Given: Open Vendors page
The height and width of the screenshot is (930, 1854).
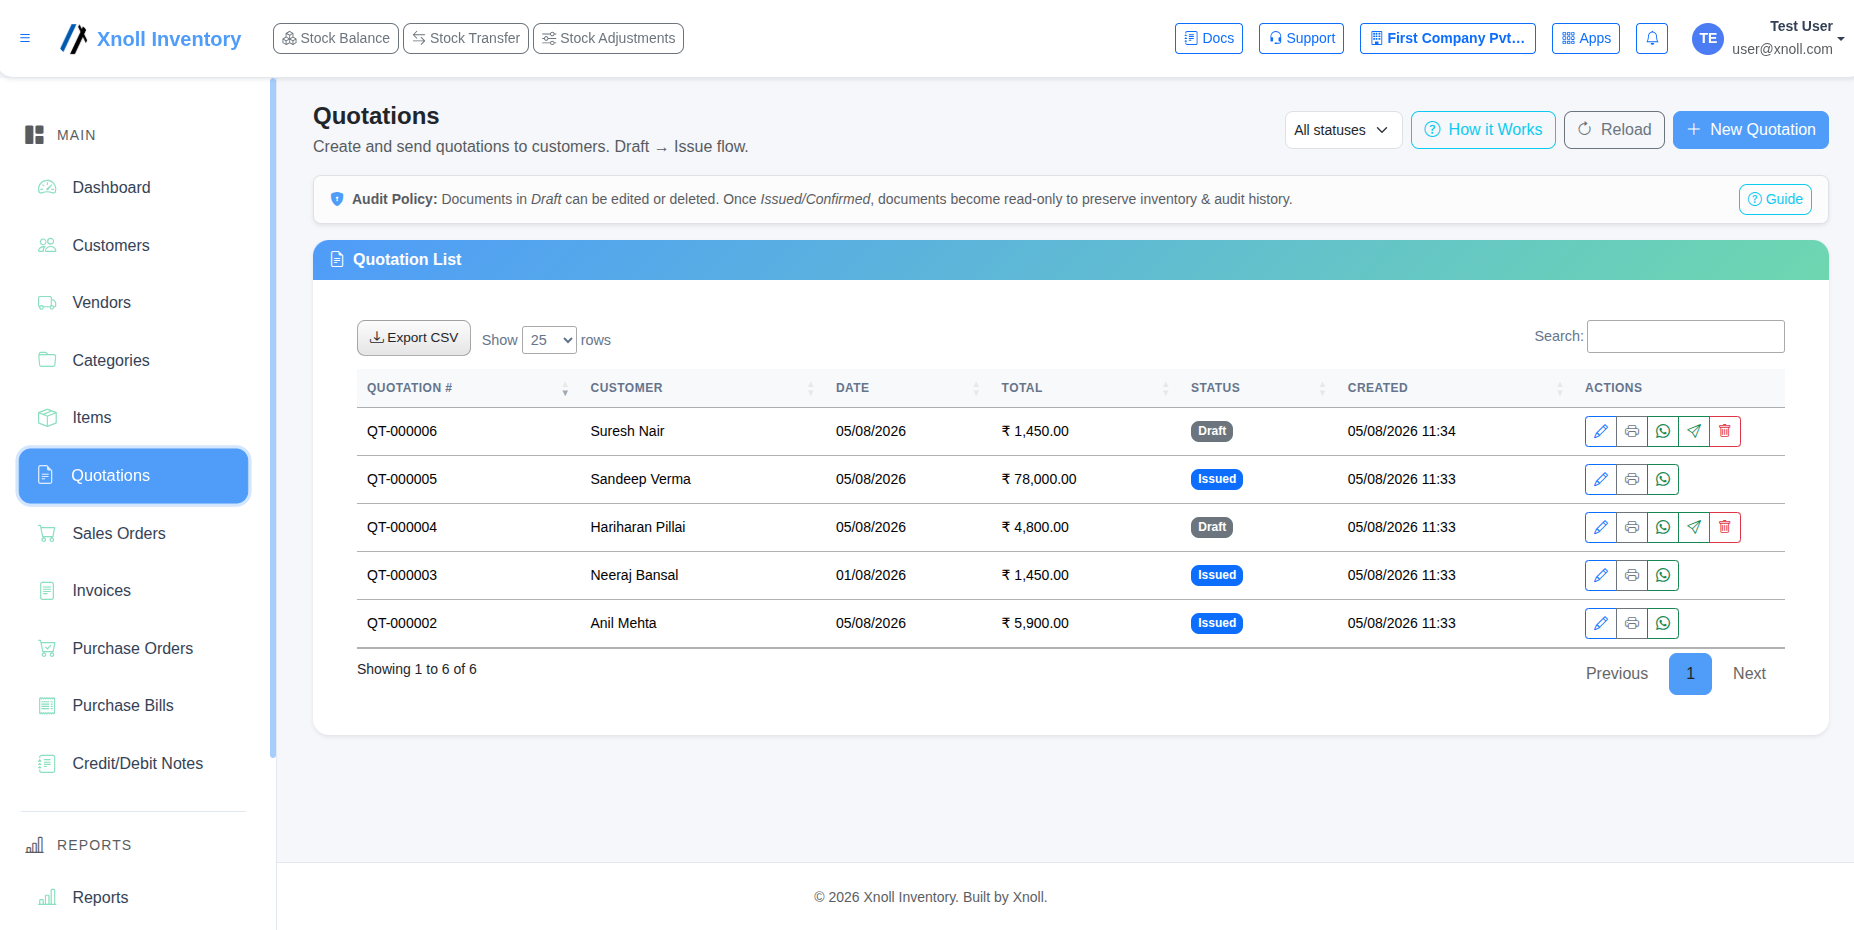Looking at the screenshot, I should click(x=133, y=303).
